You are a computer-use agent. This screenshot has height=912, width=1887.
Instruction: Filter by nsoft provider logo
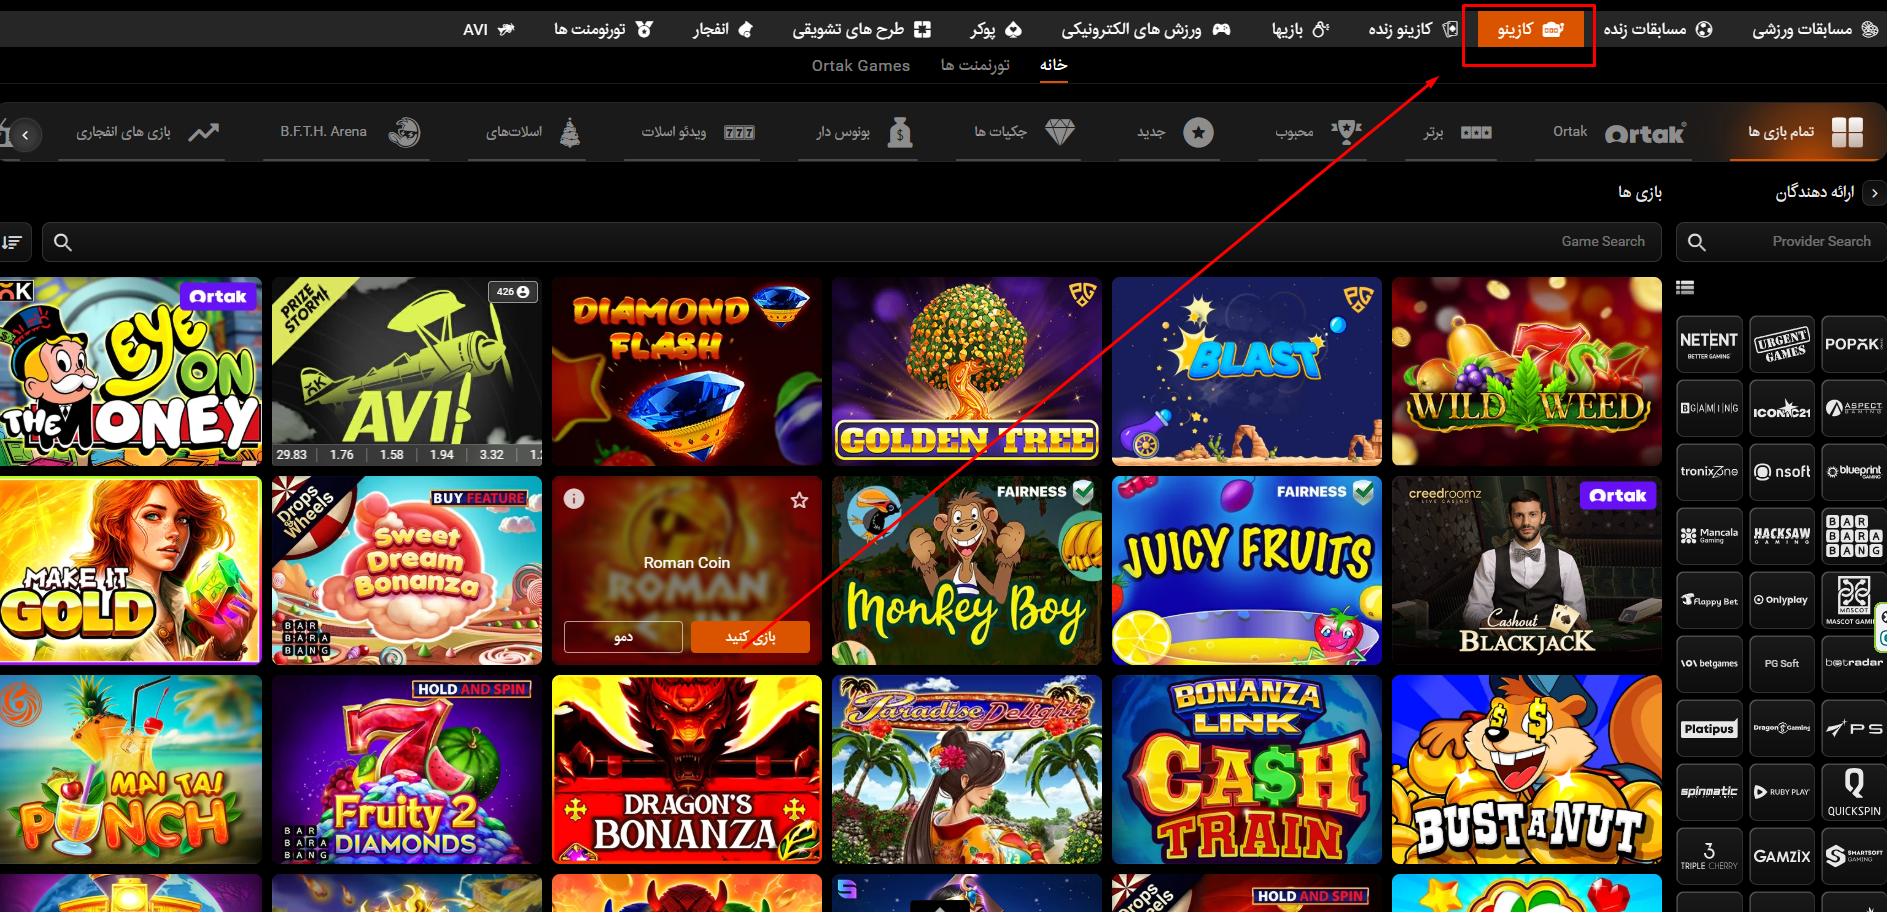point(1782,472)
